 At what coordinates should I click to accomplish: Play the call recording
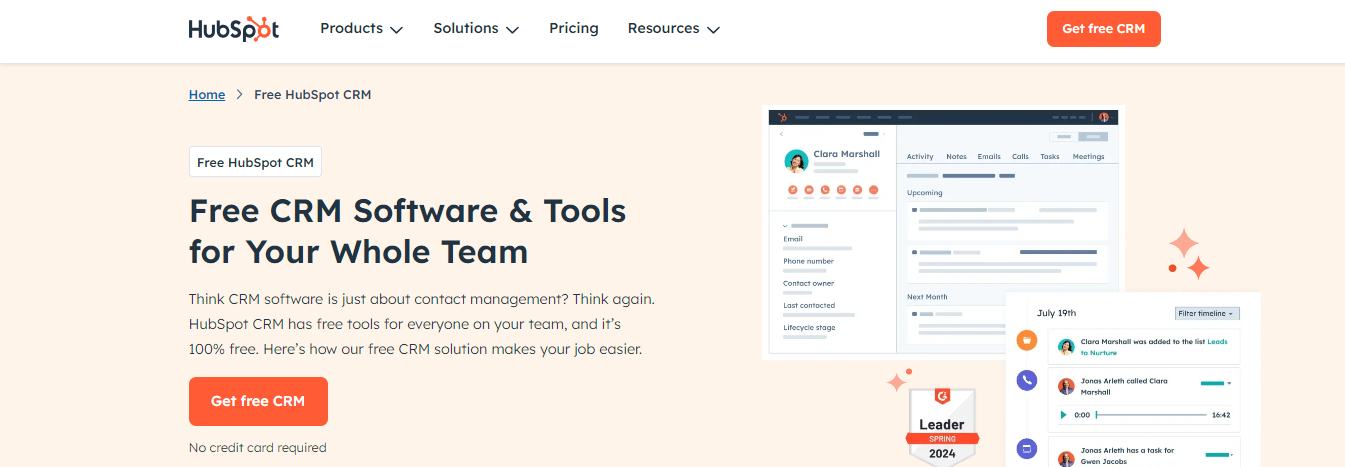pos(1063,414)
